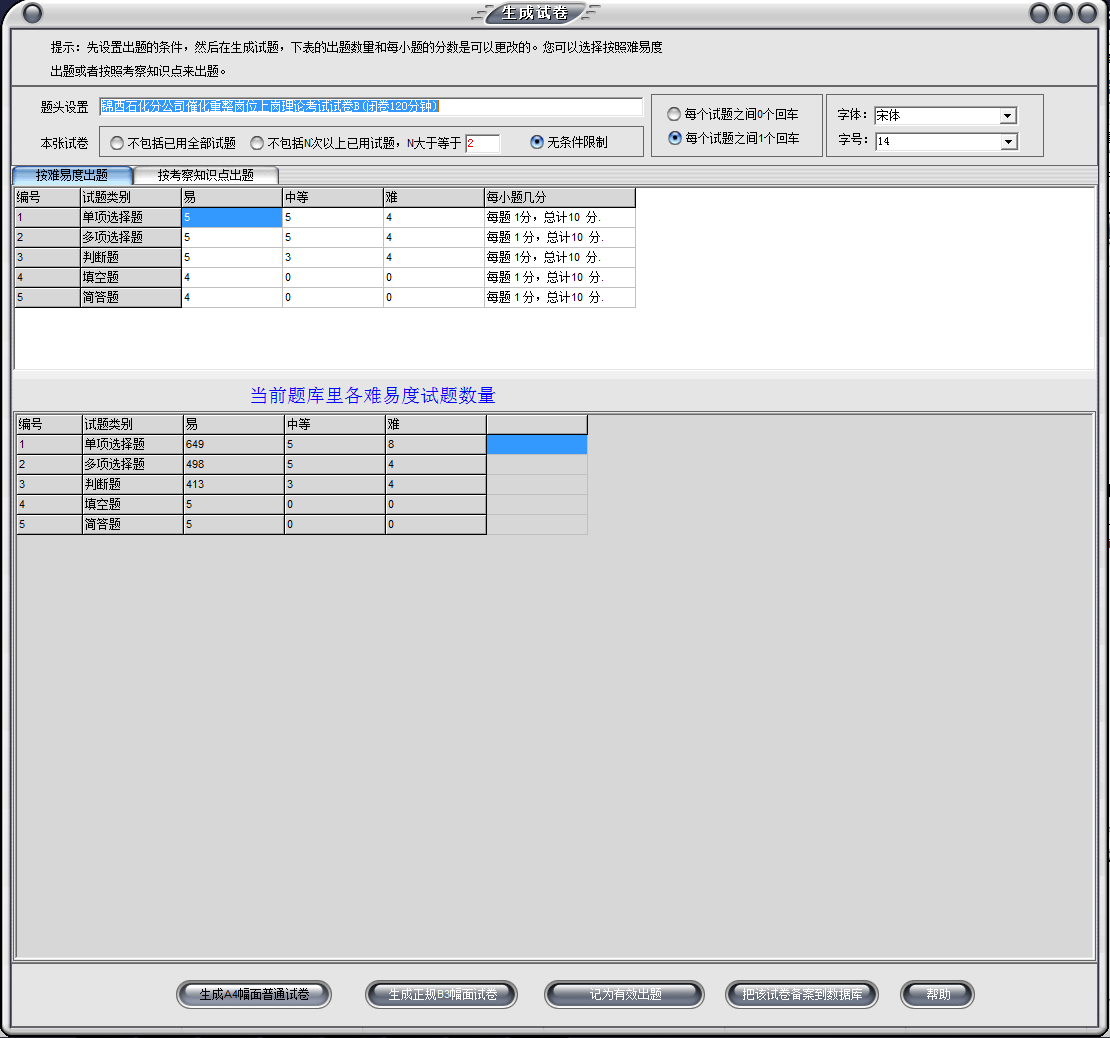This screenshot has height=1038, width=1110.
Task: Select 易 cell for 单项选择题 in top table
Action: (x=231, y=217)
